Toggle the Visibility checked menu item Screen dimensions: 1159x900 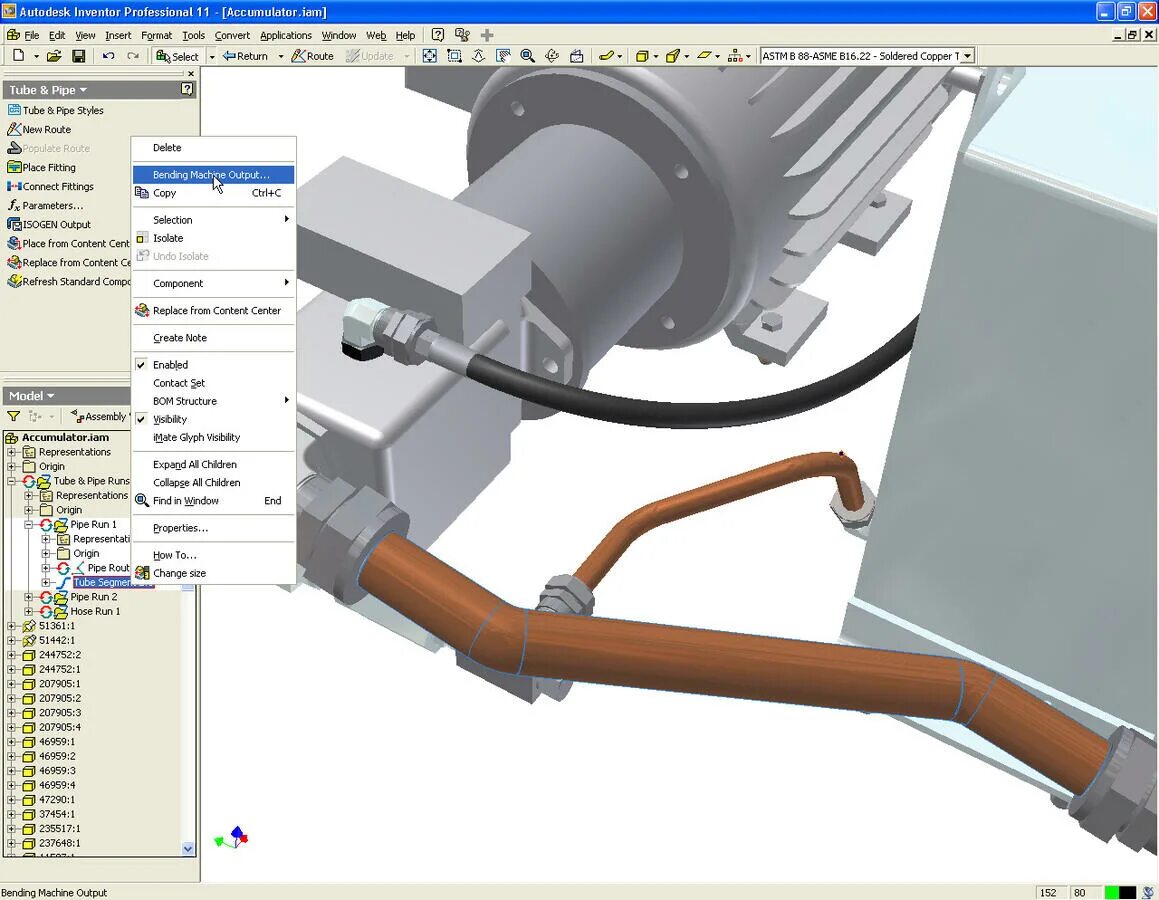point(213,419)
